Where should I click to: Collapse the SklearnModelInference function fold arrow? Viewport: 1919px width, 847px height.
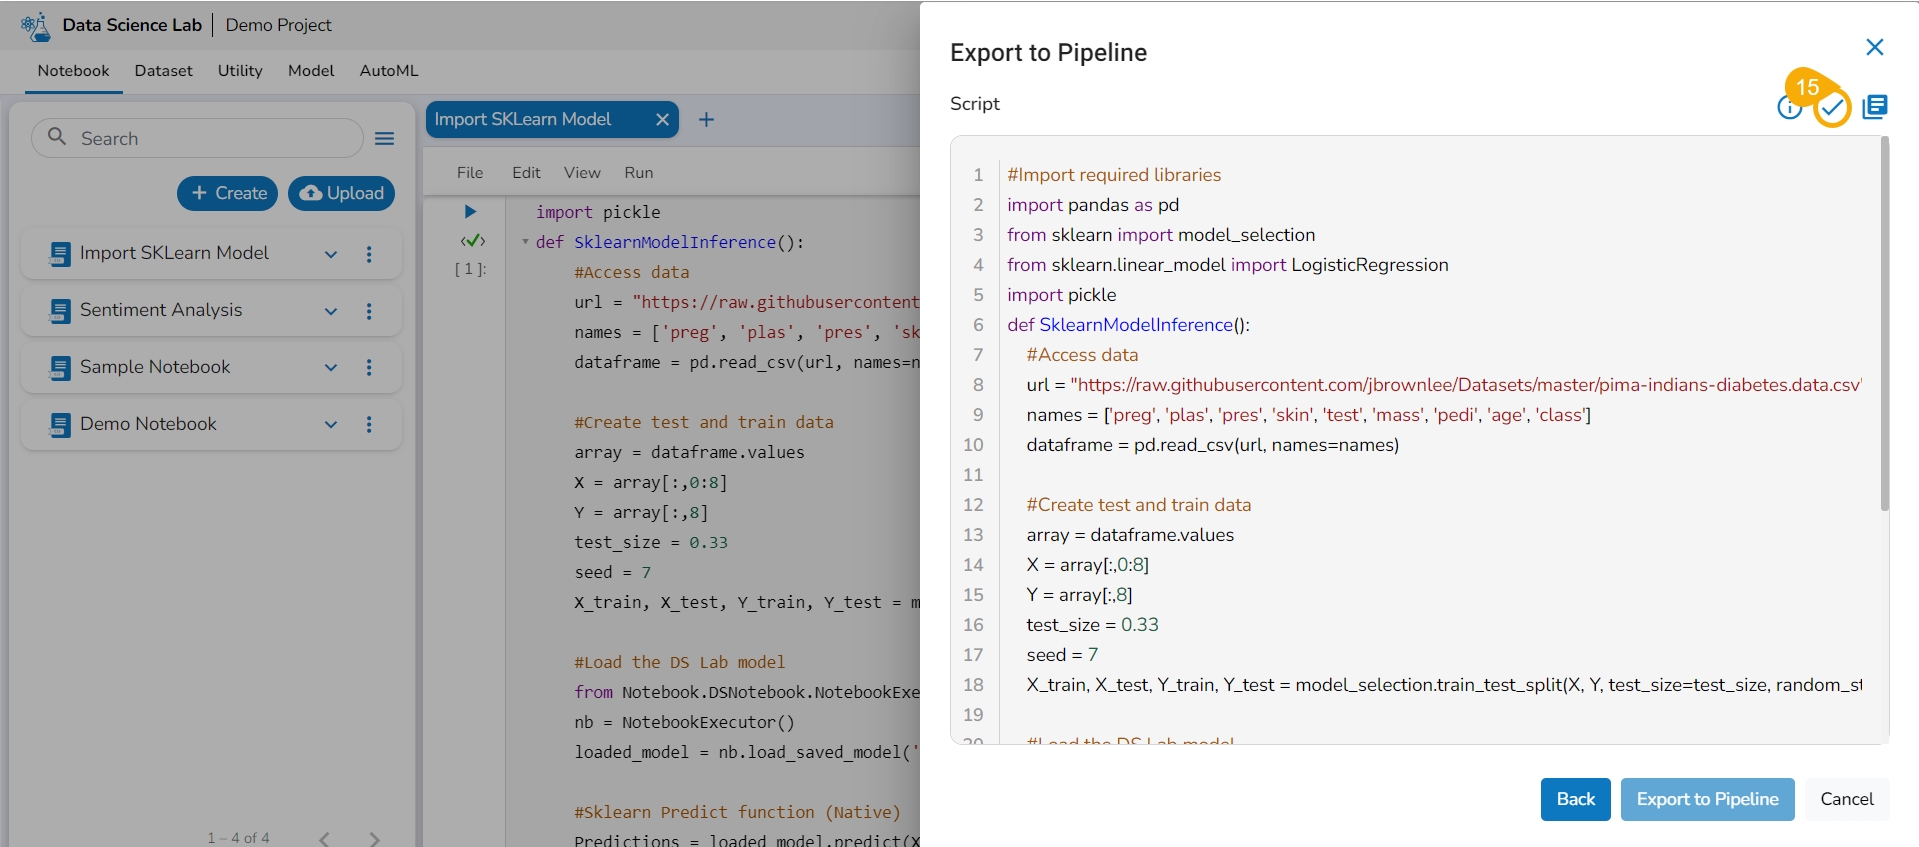point(525,242)
